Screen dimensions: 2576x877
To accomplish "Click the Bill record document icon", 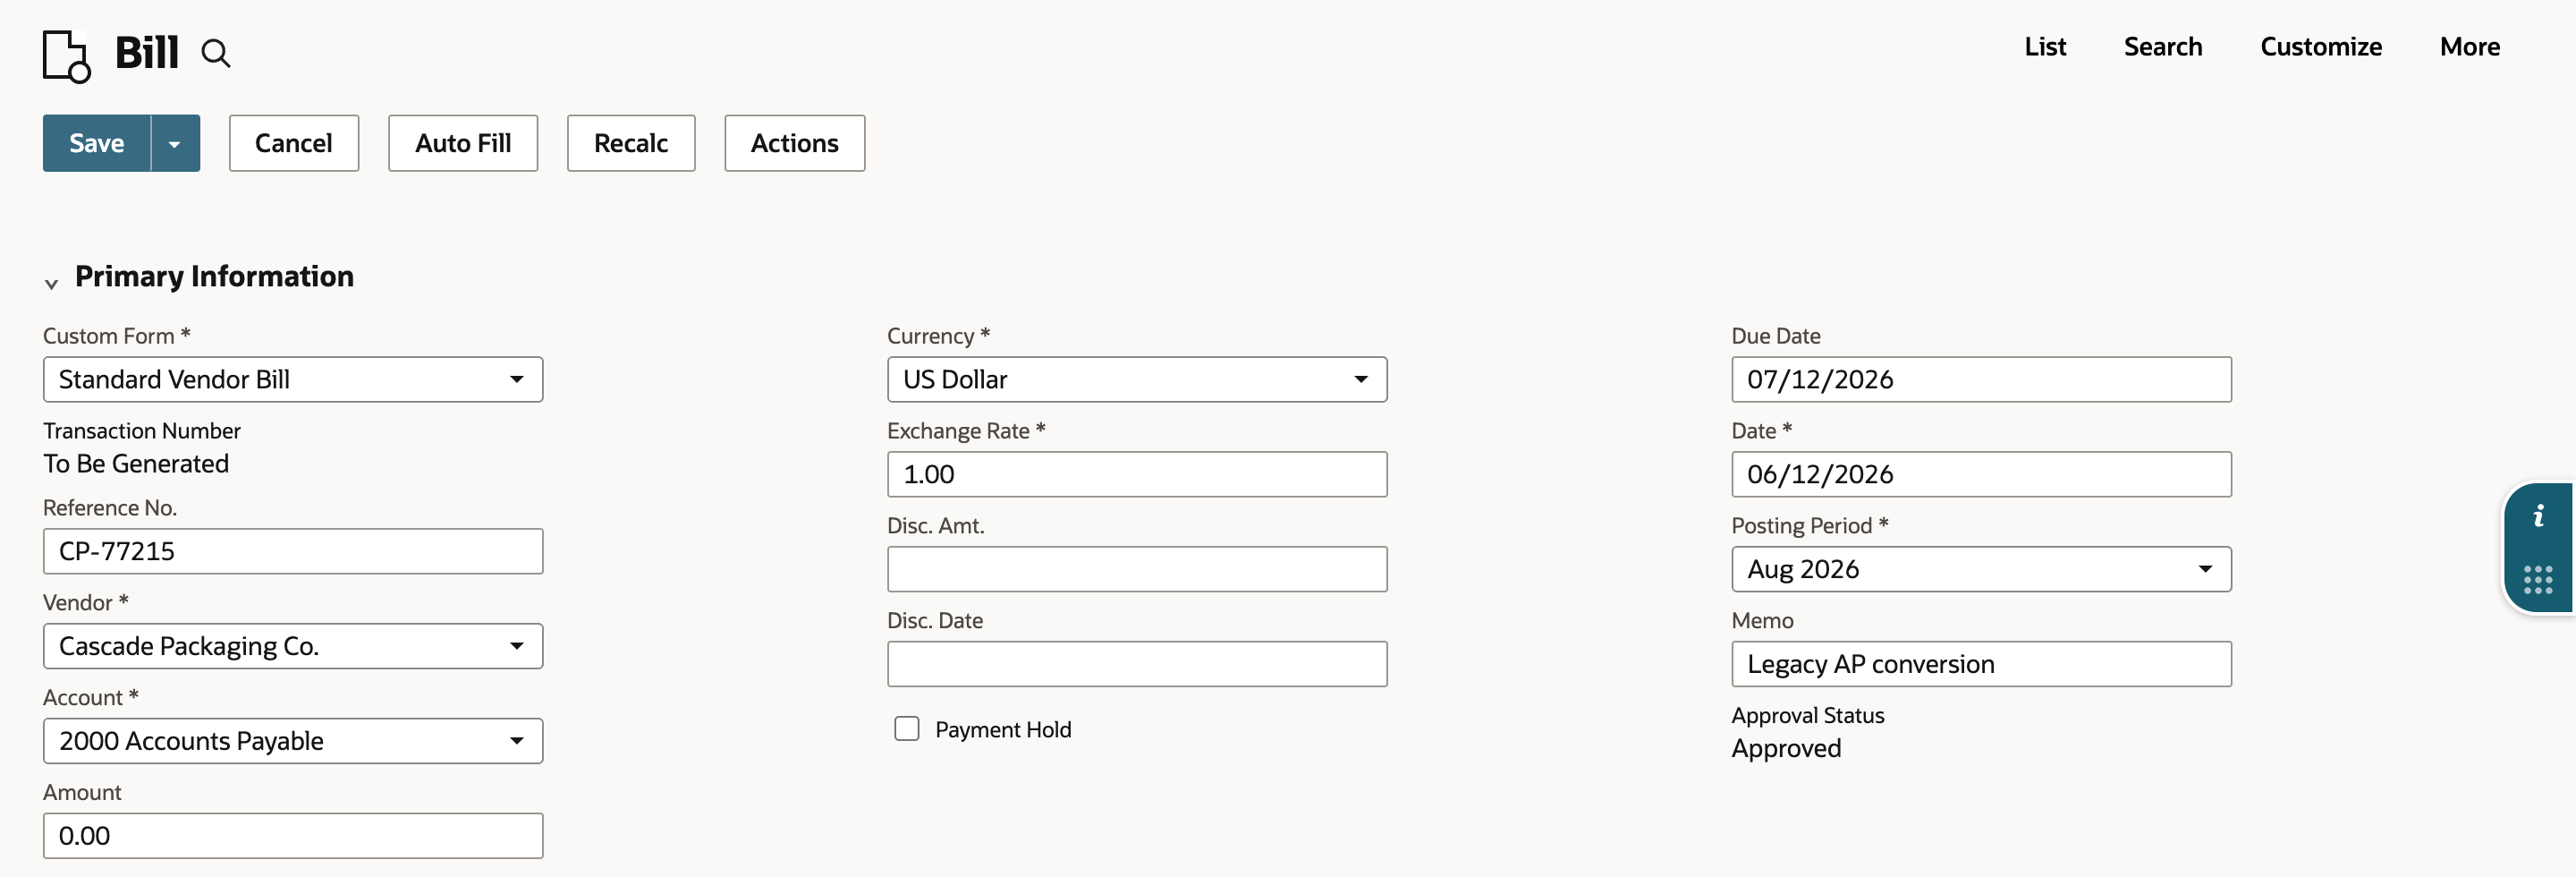I will tap(67, 56).
